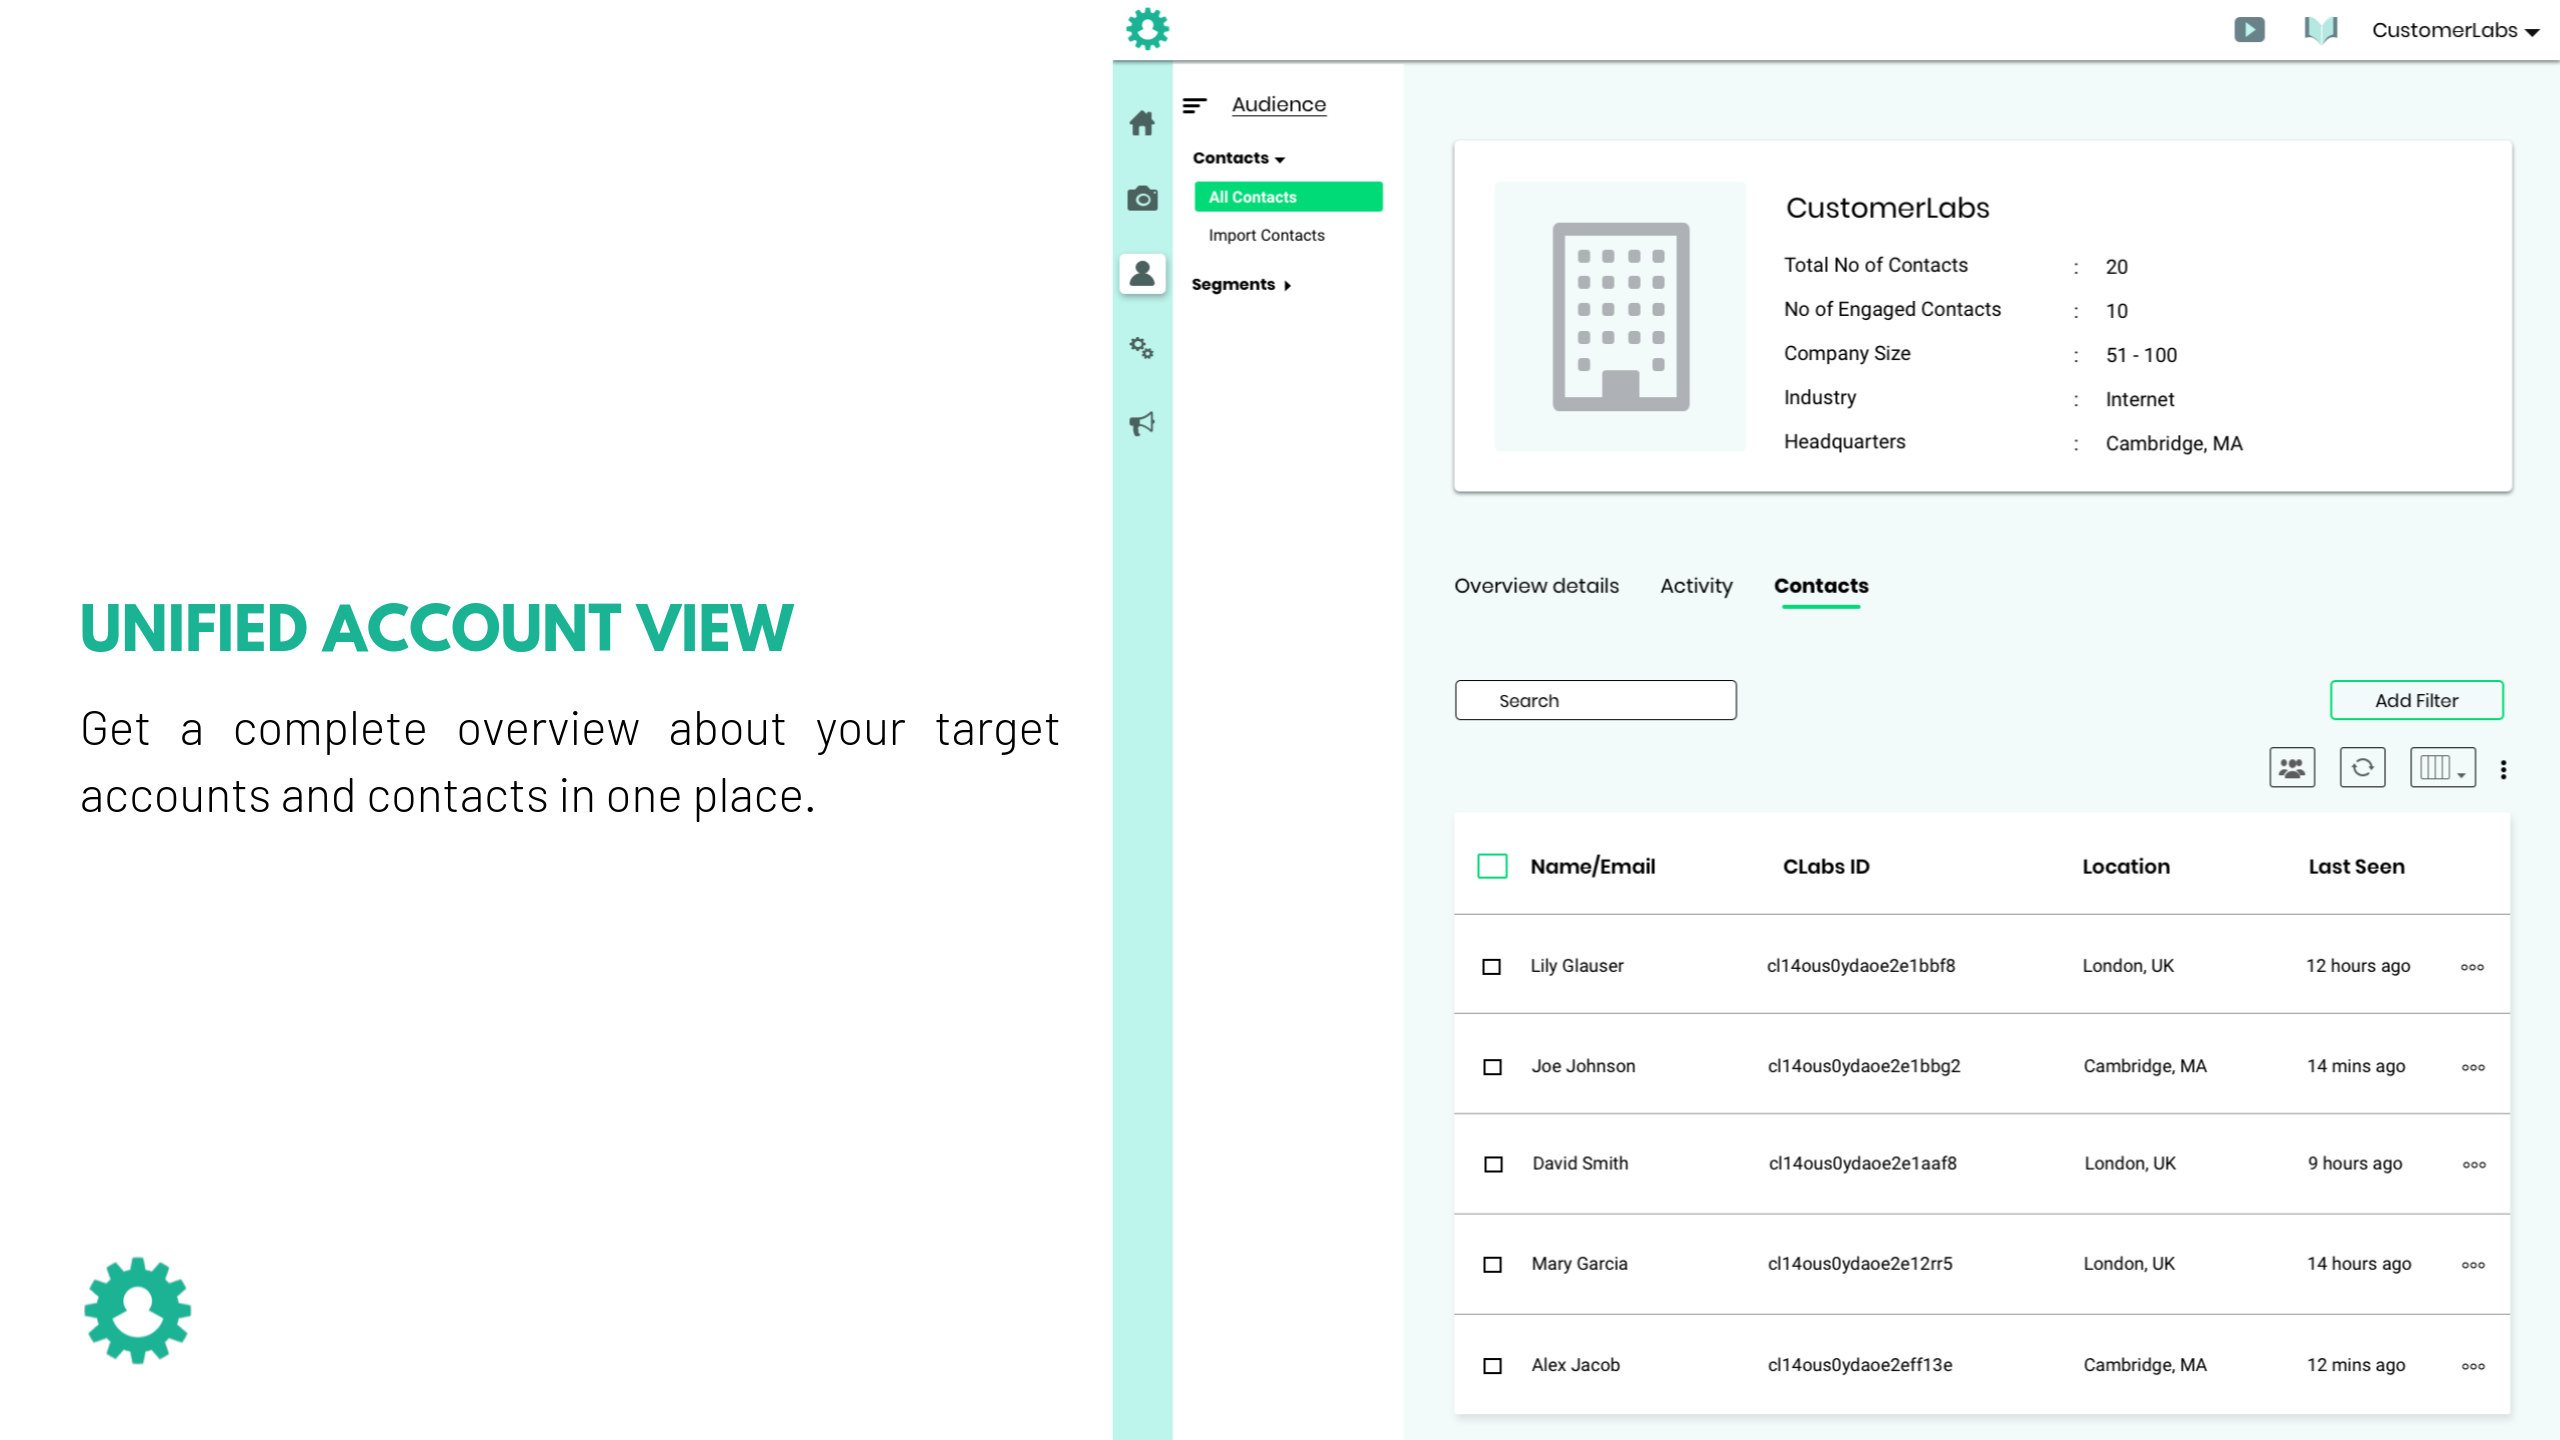Check the David Smith row checkbox

[x=1493, y=1164]
